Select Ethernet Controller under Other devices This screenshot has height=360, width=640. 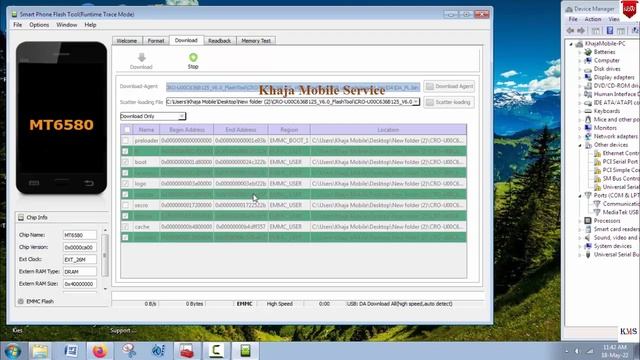(617, 153)
